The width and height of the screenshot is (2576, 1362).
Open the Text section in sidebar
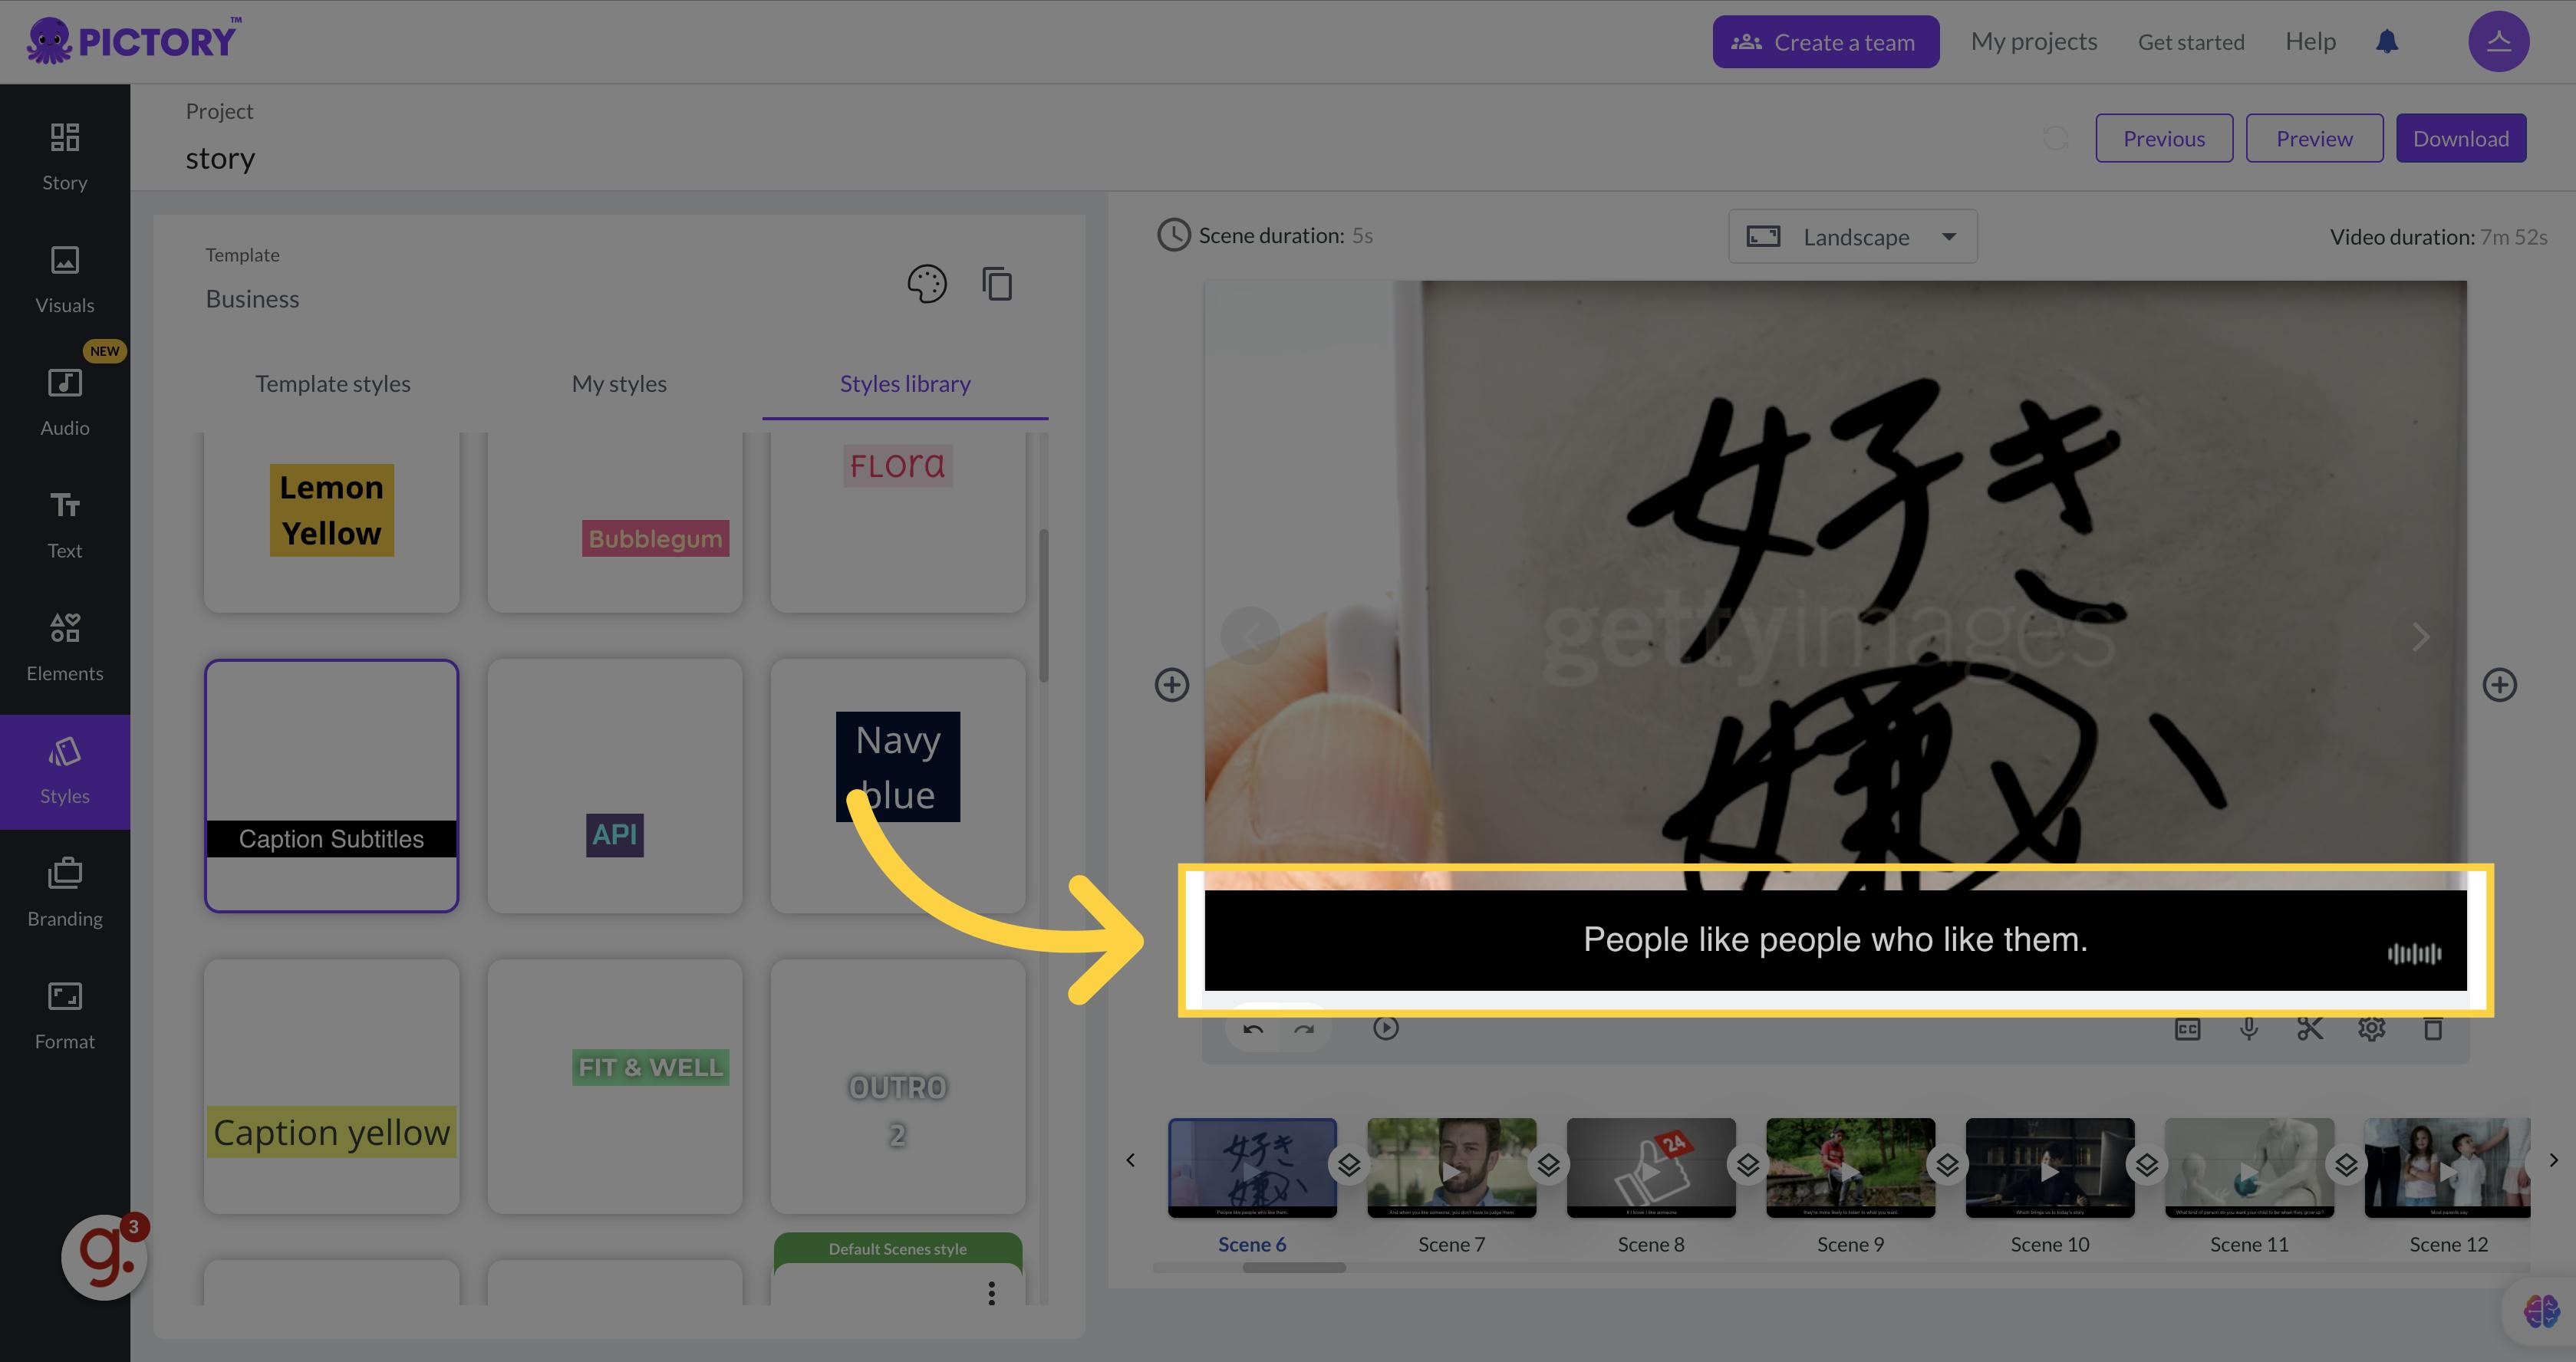coord(65,526)
